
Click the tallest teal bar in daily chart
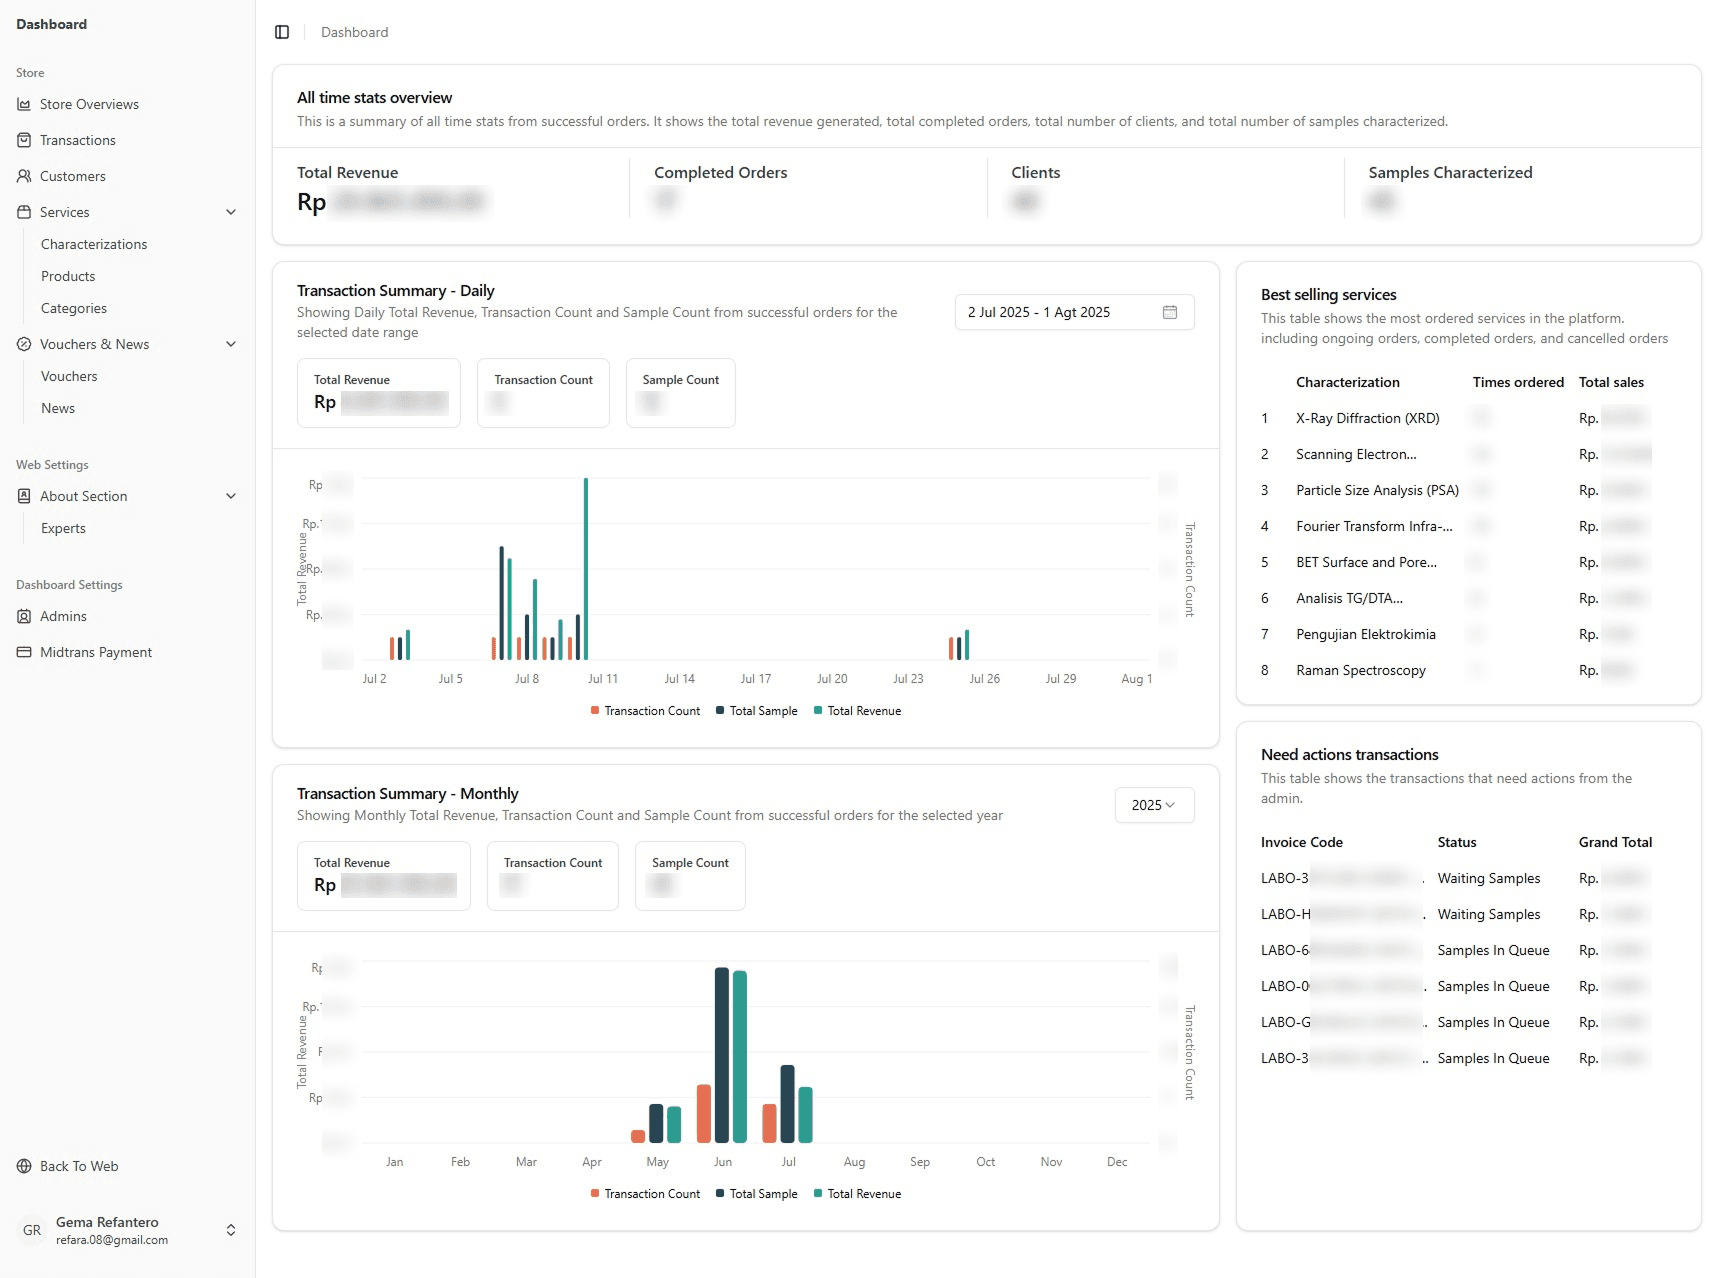click(586, 570)
